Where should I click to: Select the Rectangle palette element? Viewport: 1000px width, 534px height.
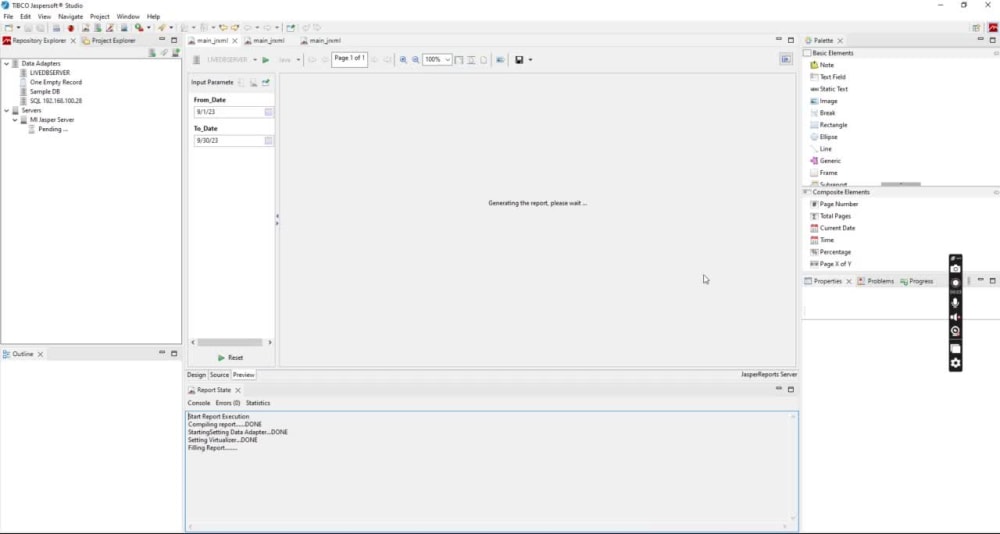coord(828,125)
